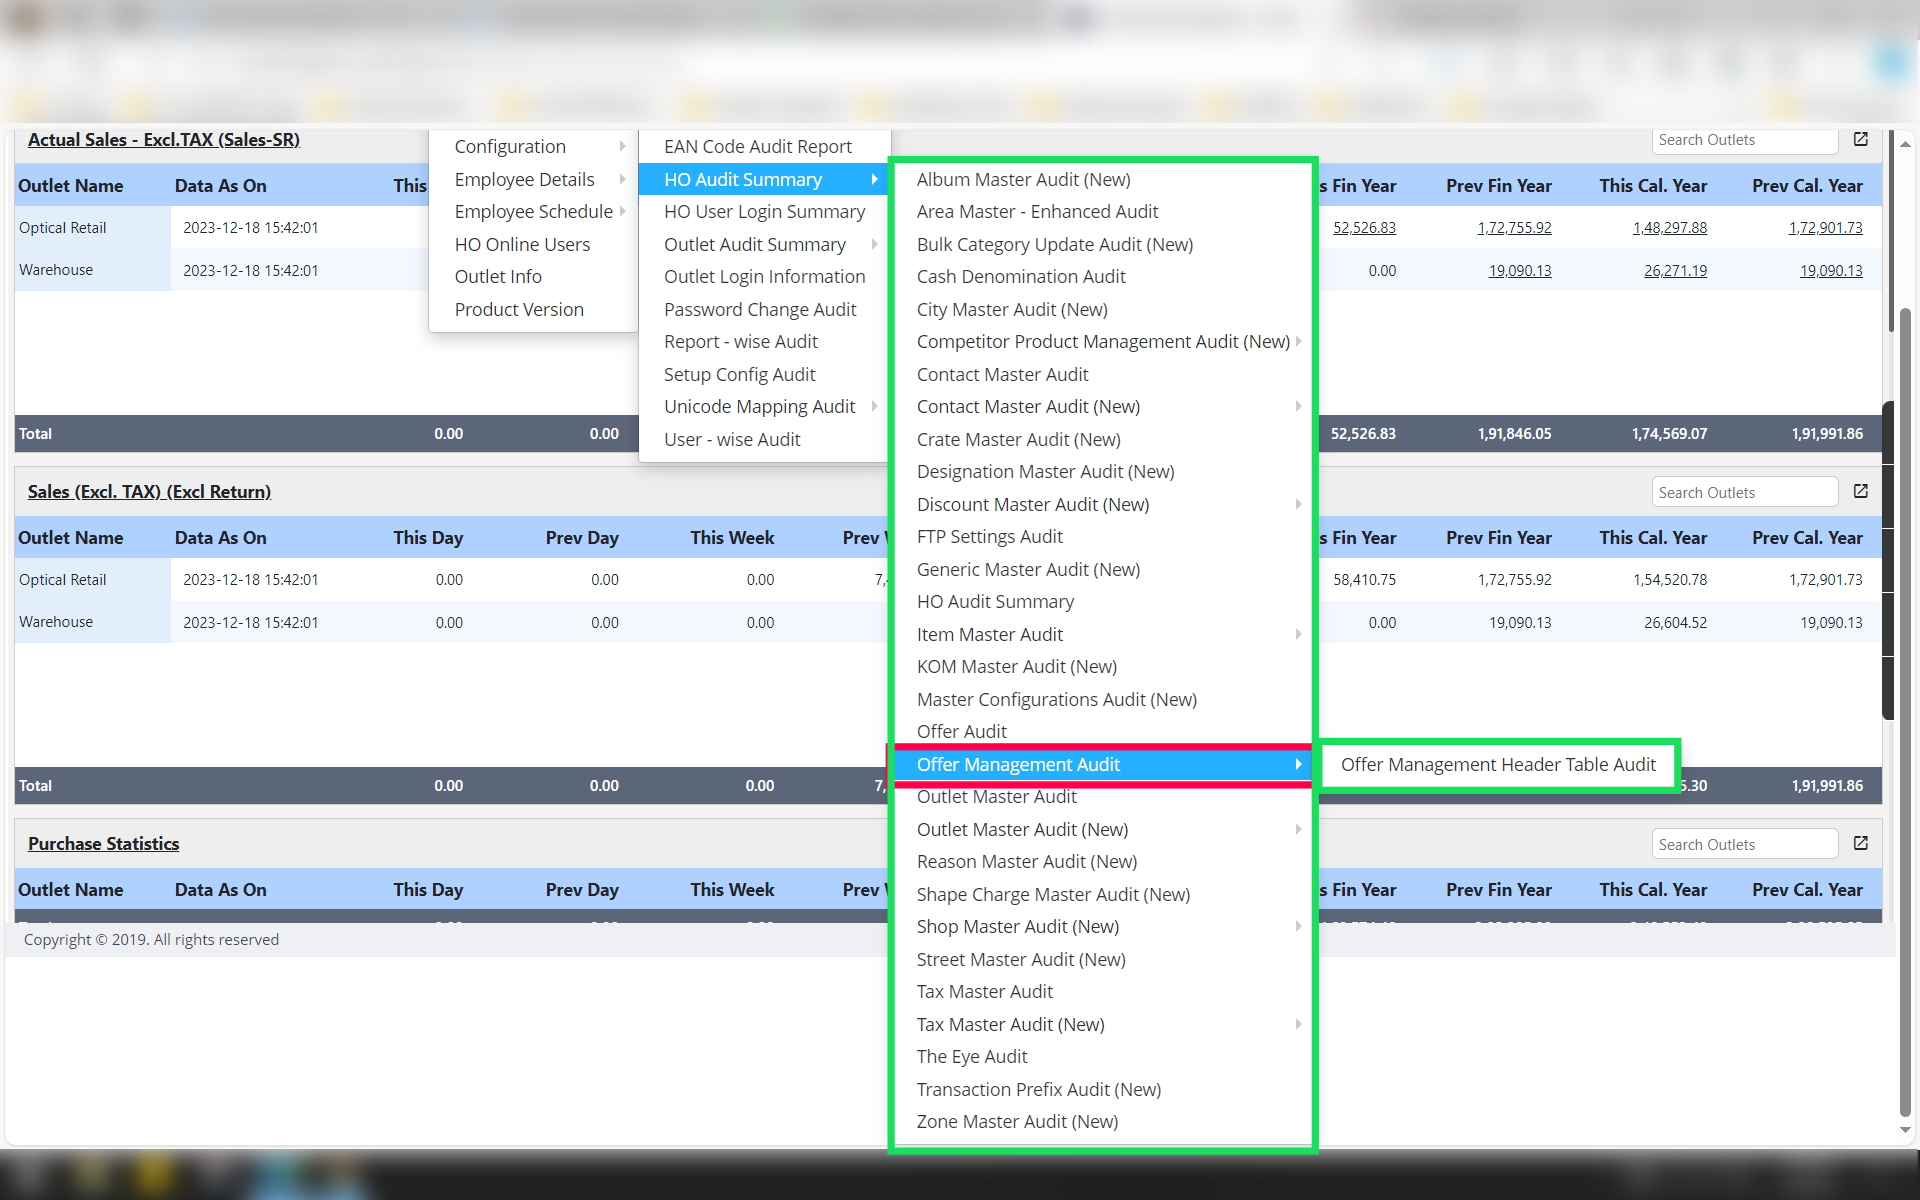Select Offer Management Header Table Audit

click(1497, 765)
